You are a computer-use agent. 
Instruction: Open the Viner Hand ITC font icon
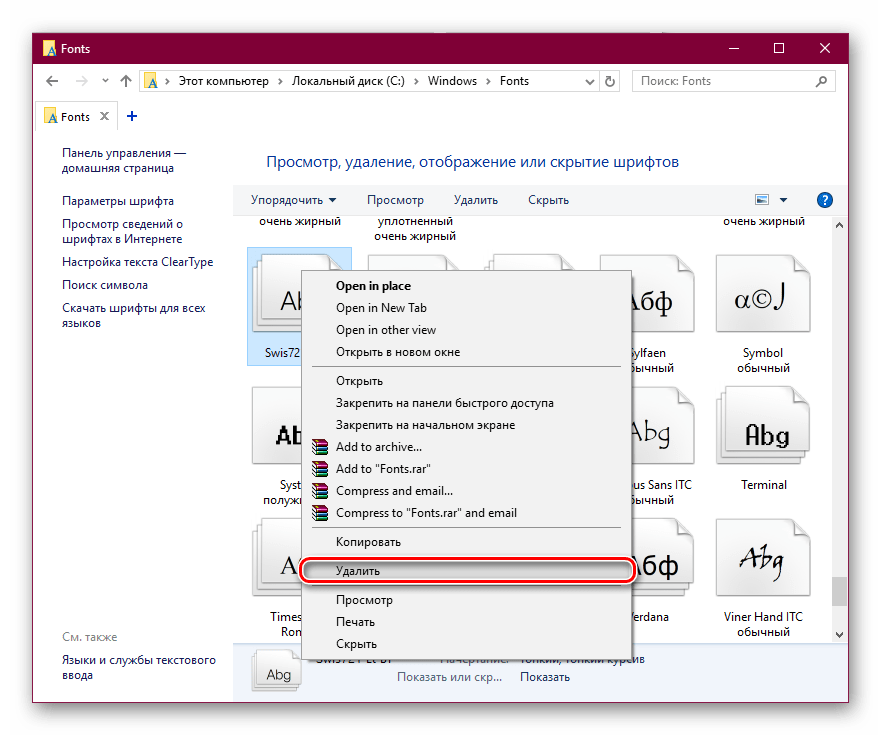tap(762, 562)
